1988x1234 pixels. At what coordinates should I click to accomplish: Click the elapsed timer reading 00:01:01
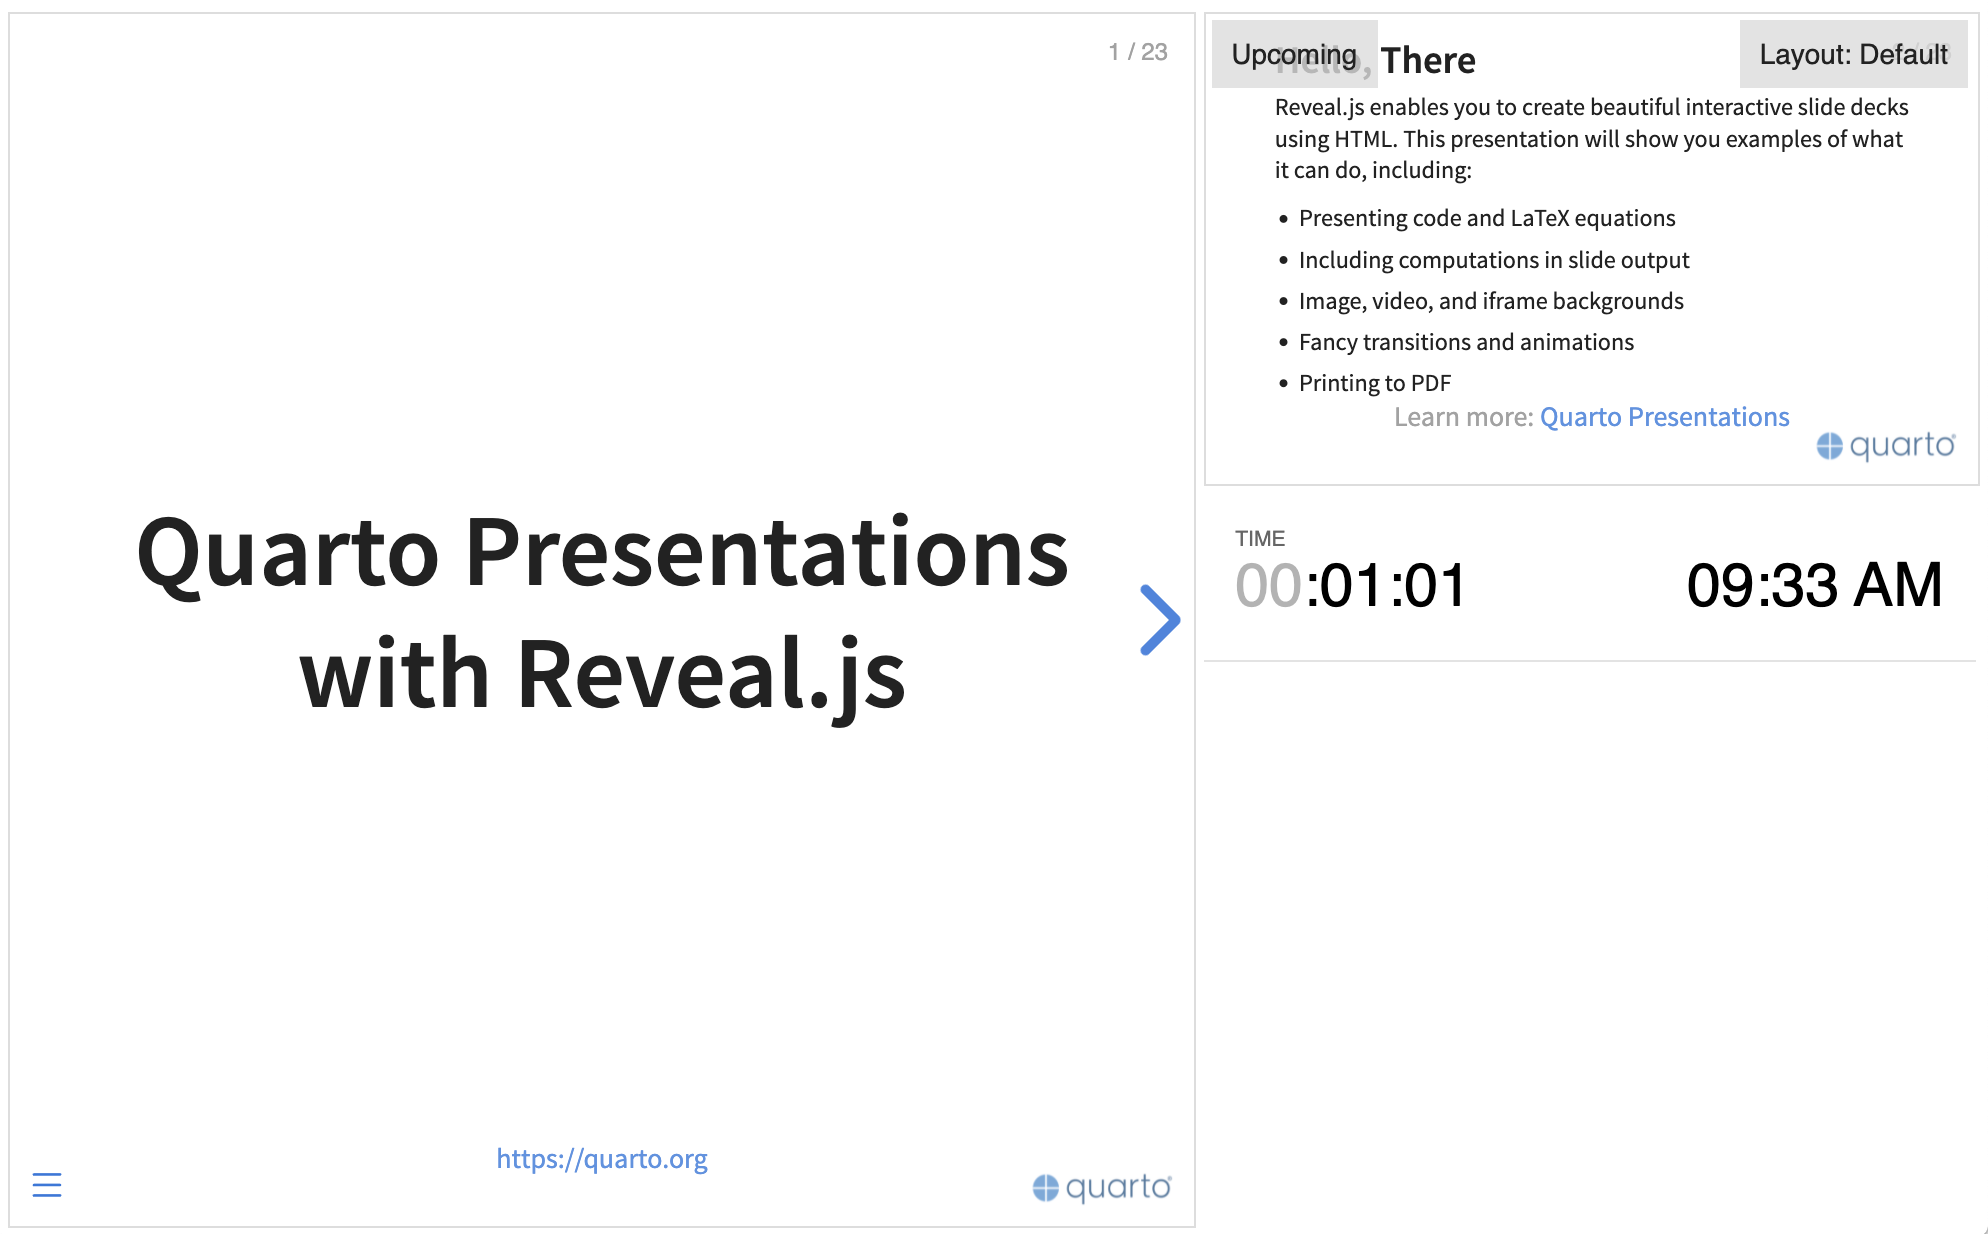[x=1350, y=586]
